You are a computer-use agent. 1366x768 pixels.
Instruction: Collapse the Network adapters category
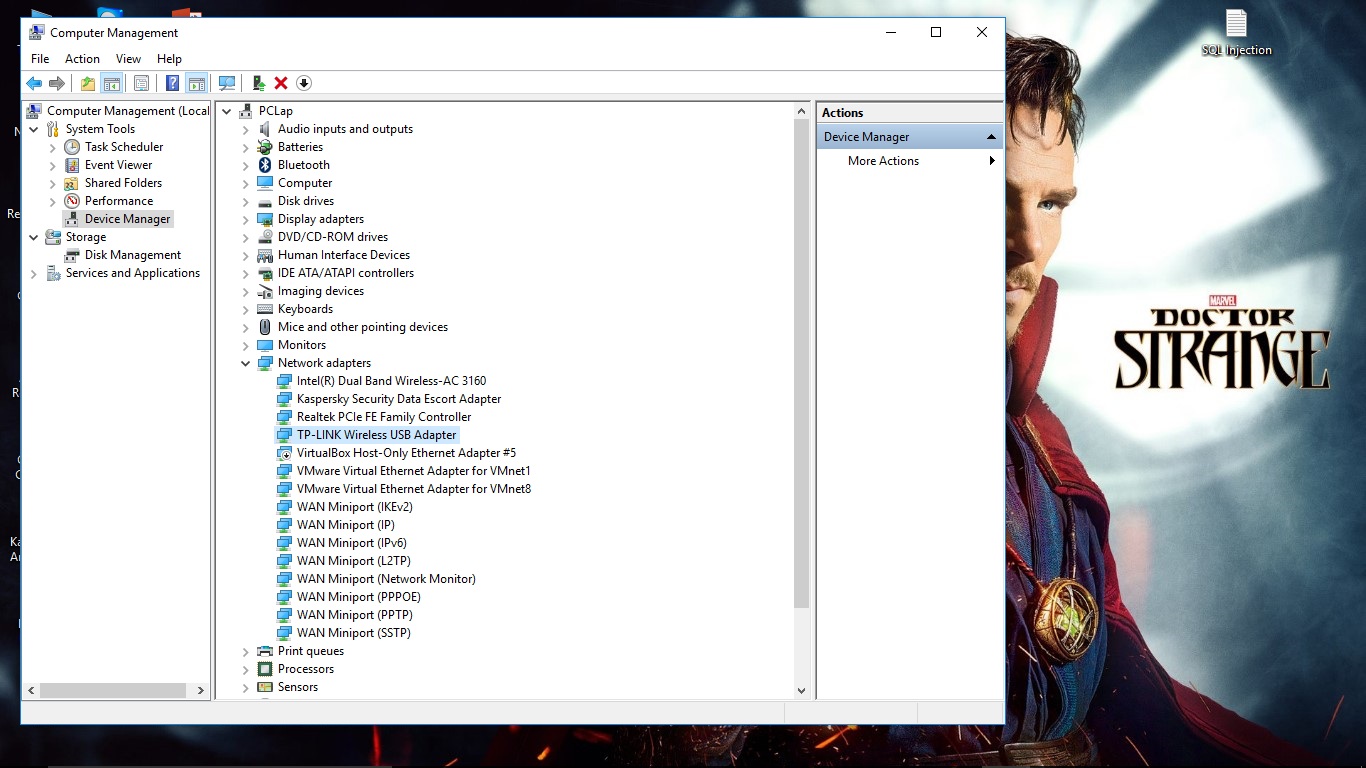(x=246, y=364)
